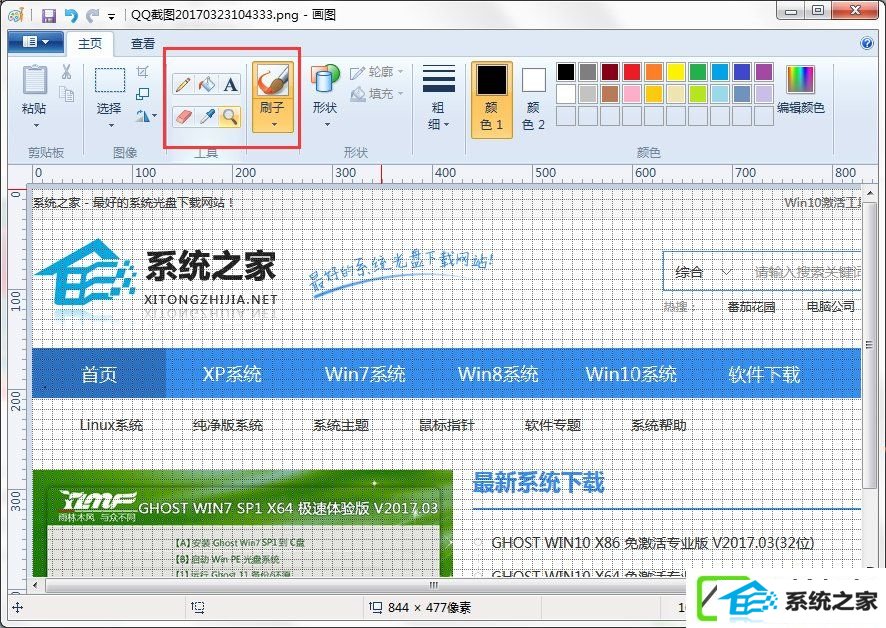Select the Magnifier tool
886x628 pixels.
(x=231, y=117)
